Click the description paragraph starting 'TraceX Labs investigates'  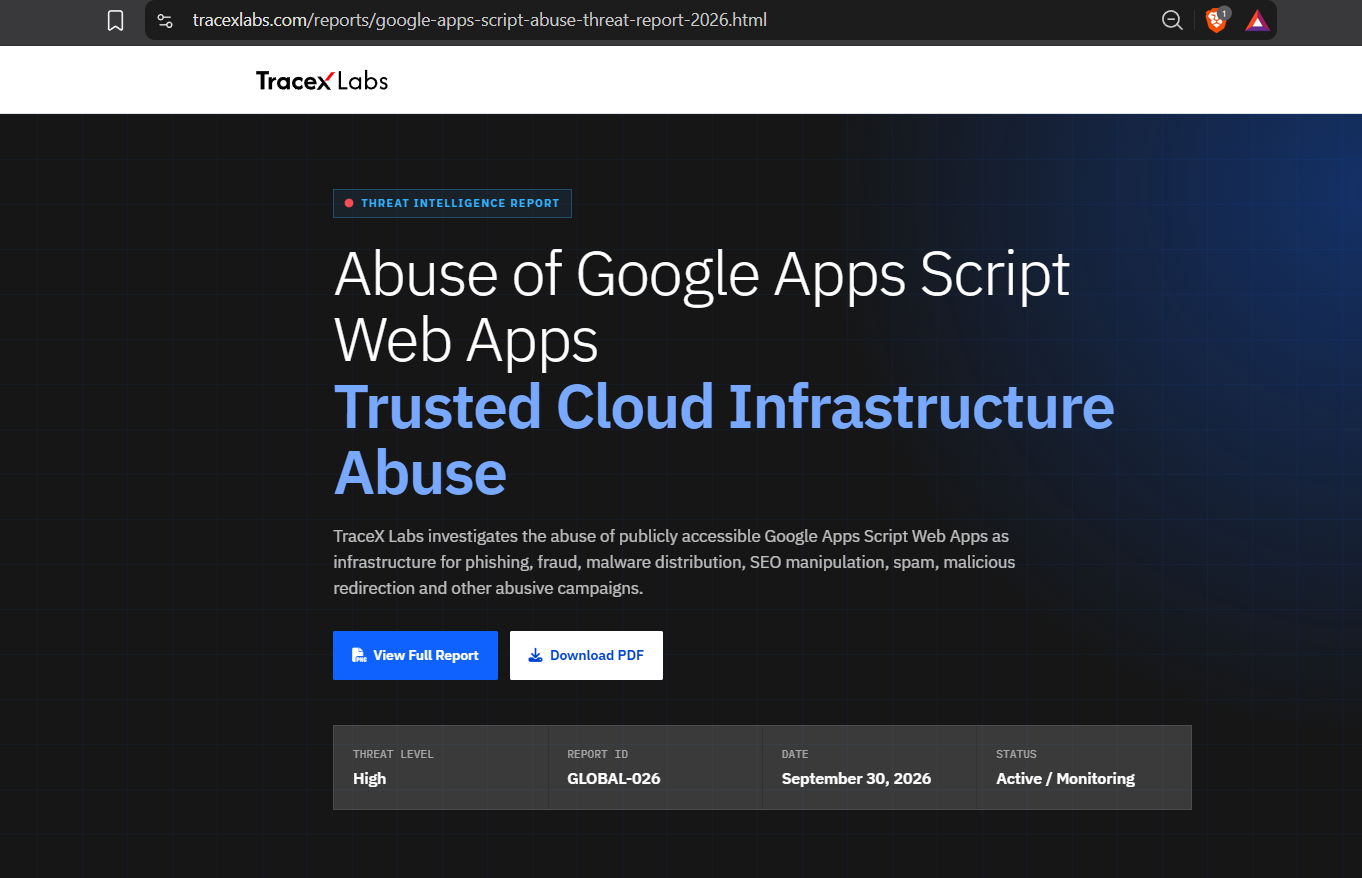tap(674, 562)
